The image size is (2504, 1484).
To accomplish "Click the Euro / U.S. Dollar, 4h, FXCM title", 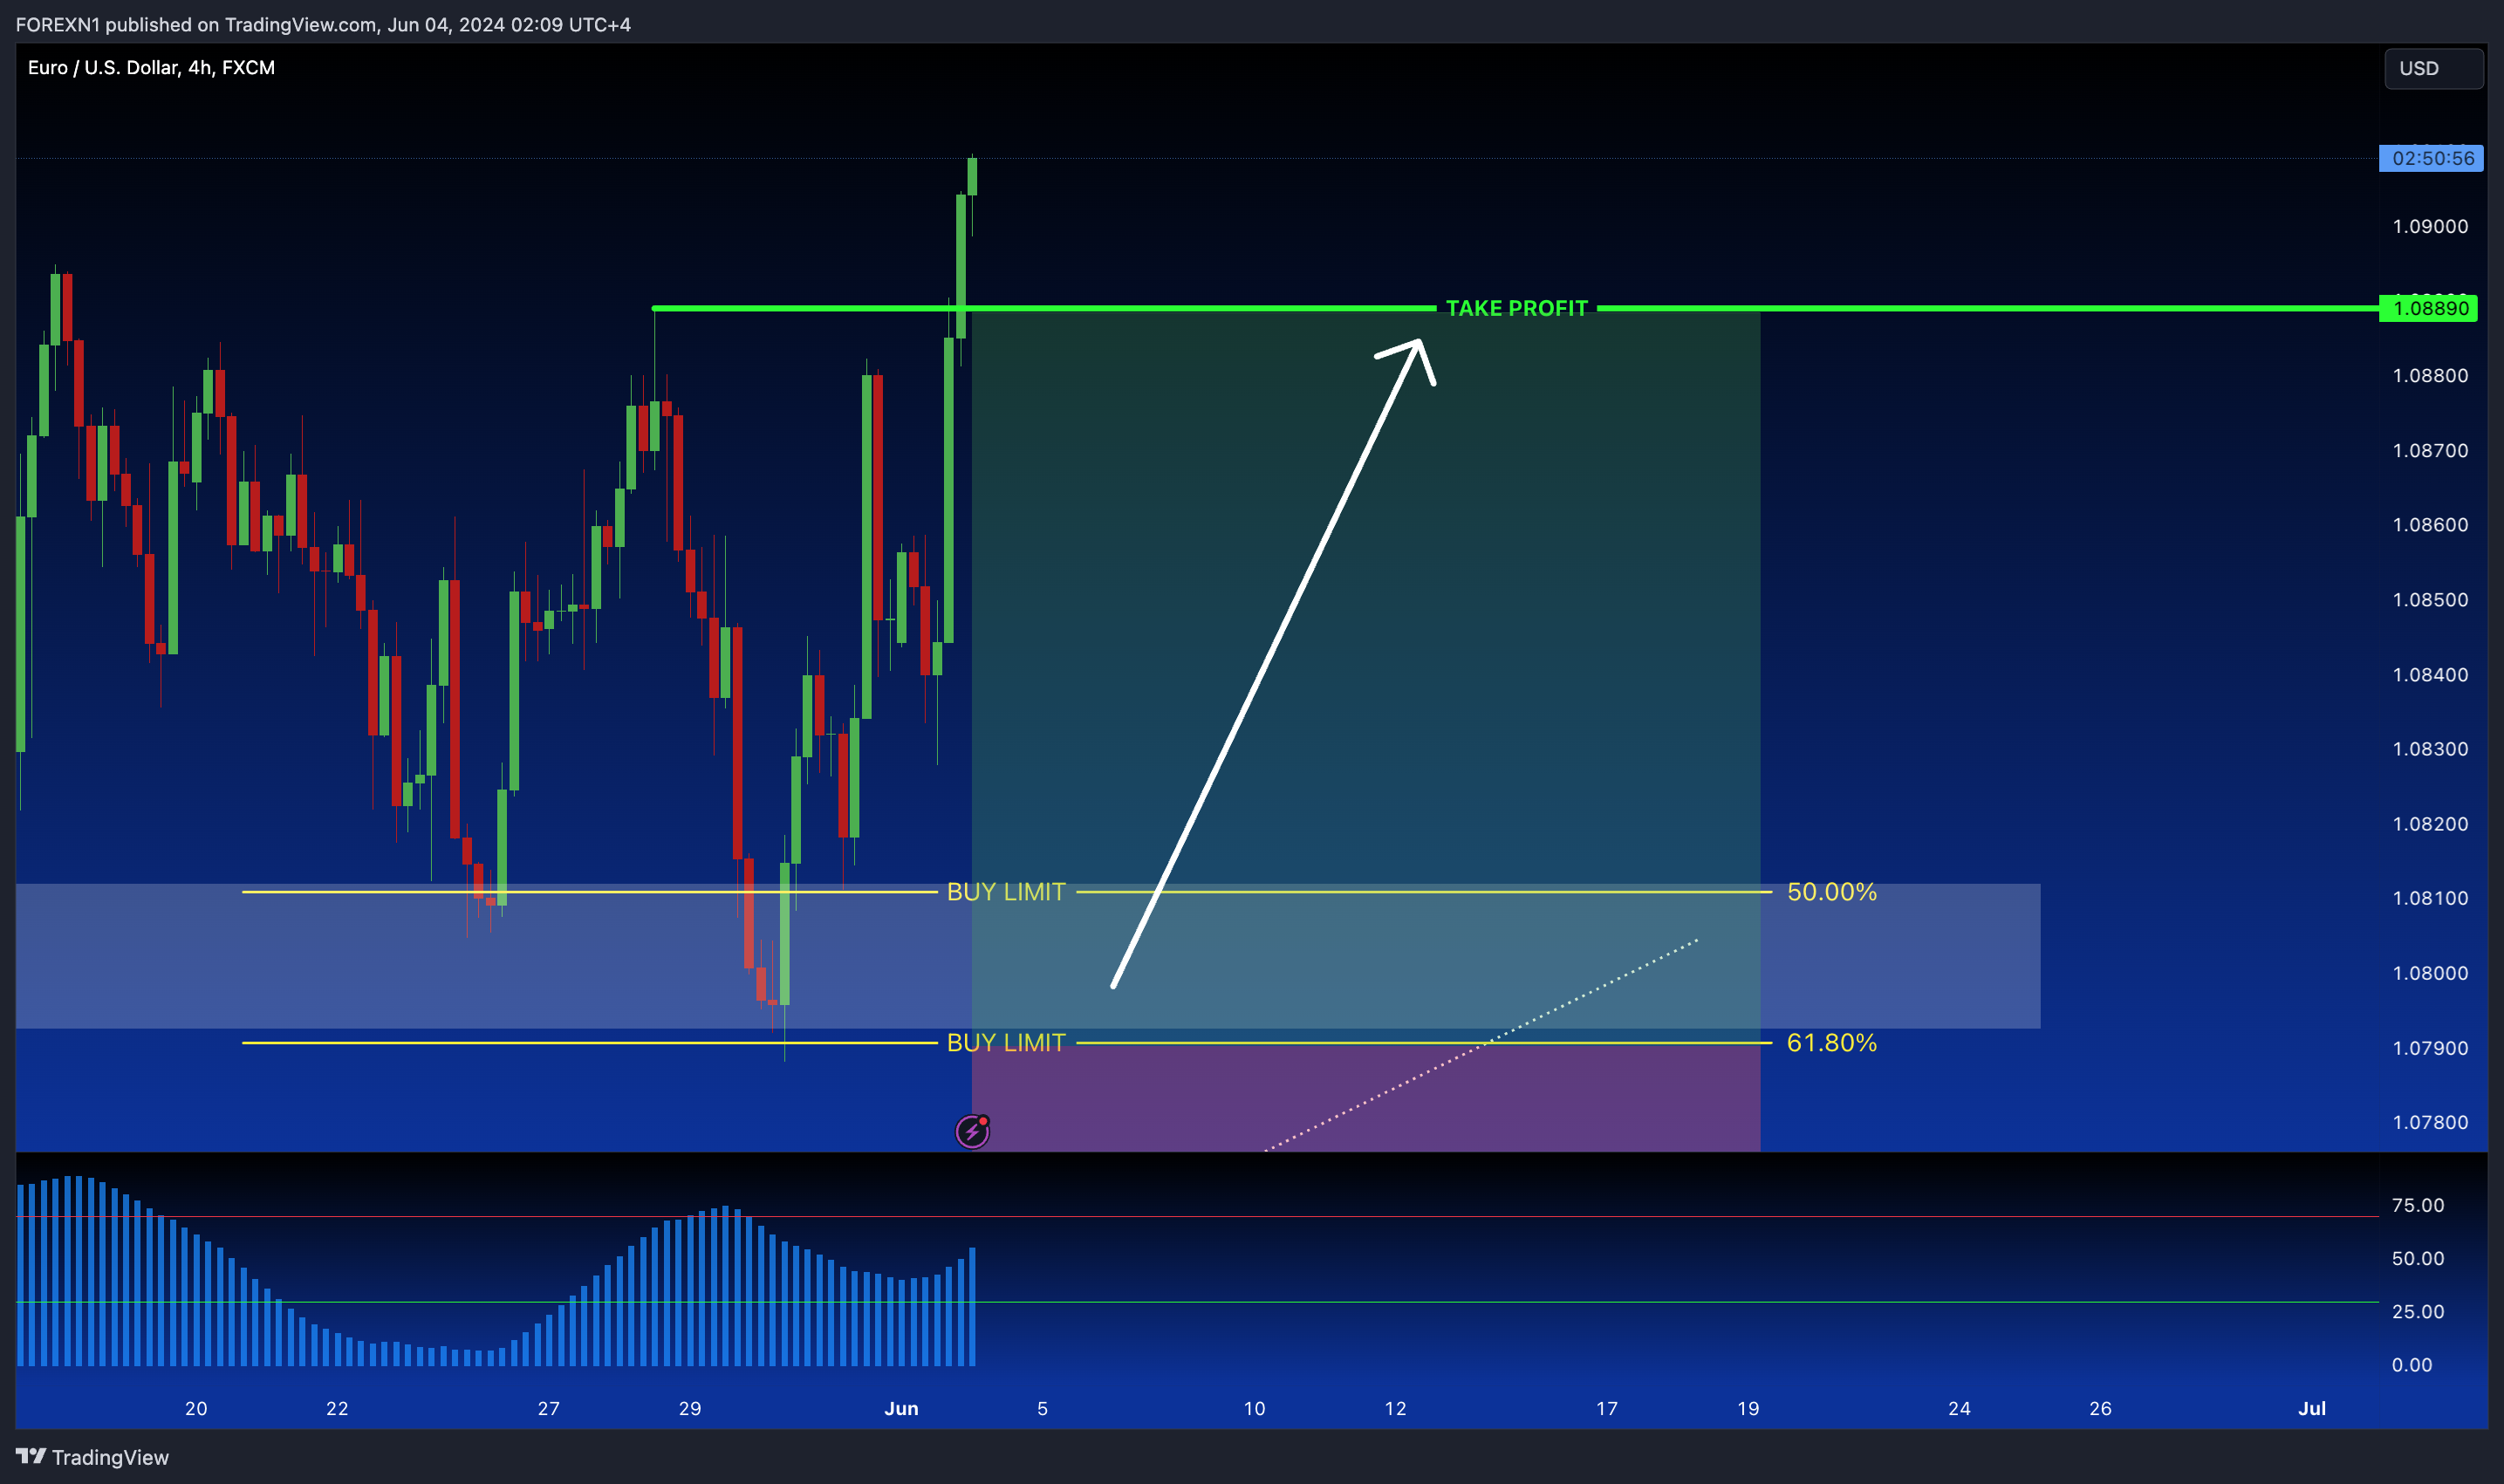I will point(151,67).
